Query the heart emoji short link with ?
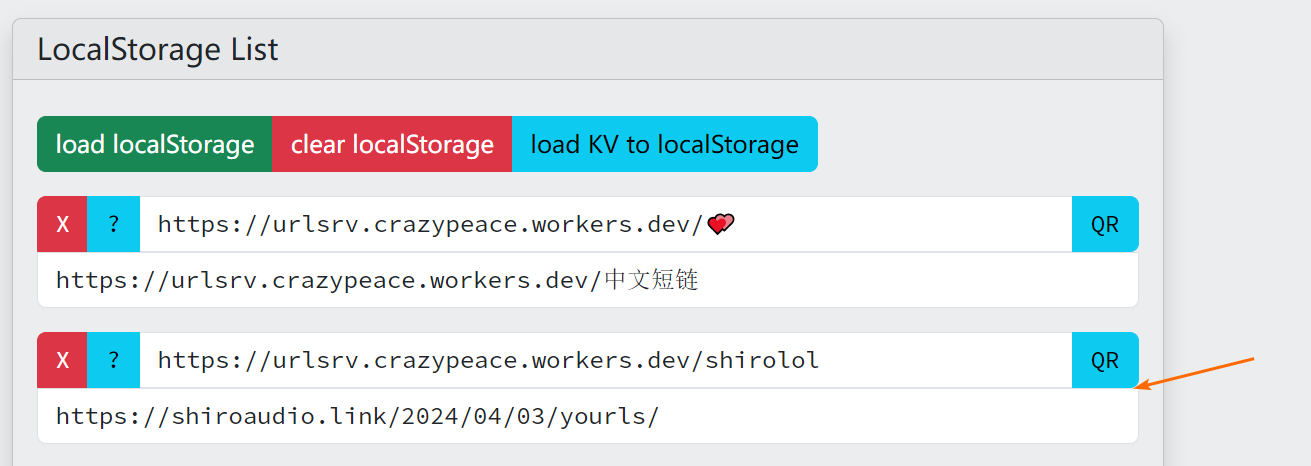 click(113, 224)
